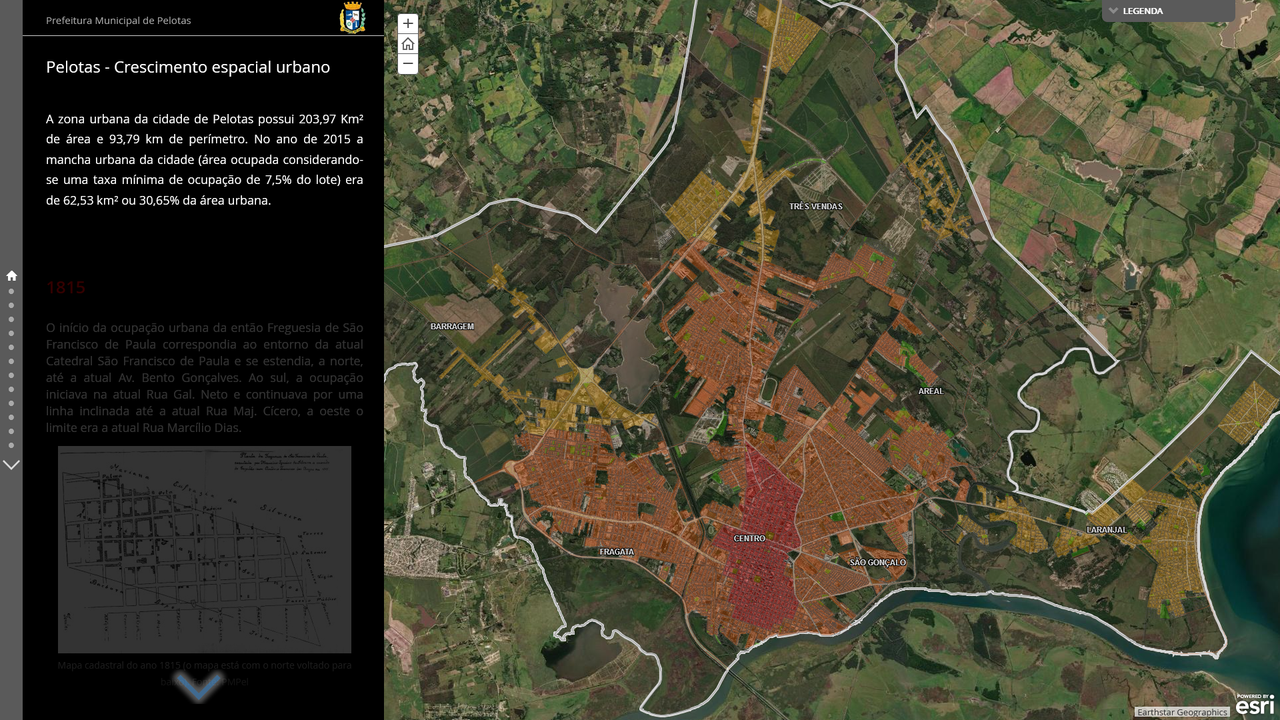Return map to default extent via home icon
Viewport: 1280px width, 720px height.
point(408,43)
